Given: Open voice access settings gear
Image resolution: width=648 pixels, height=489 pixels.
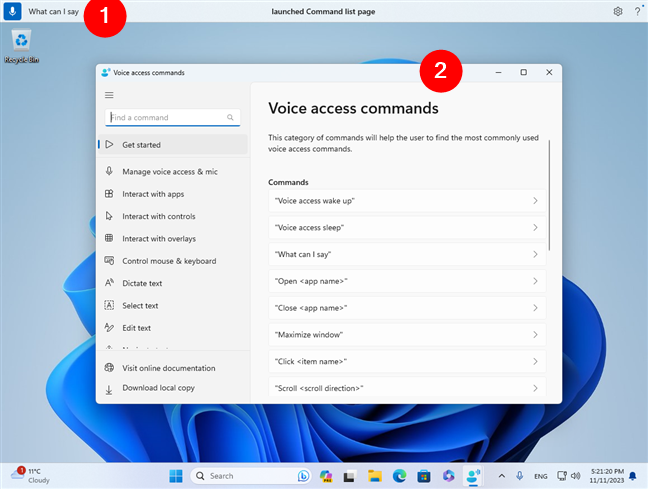Looking at the screenshot, I should (617, 12).
